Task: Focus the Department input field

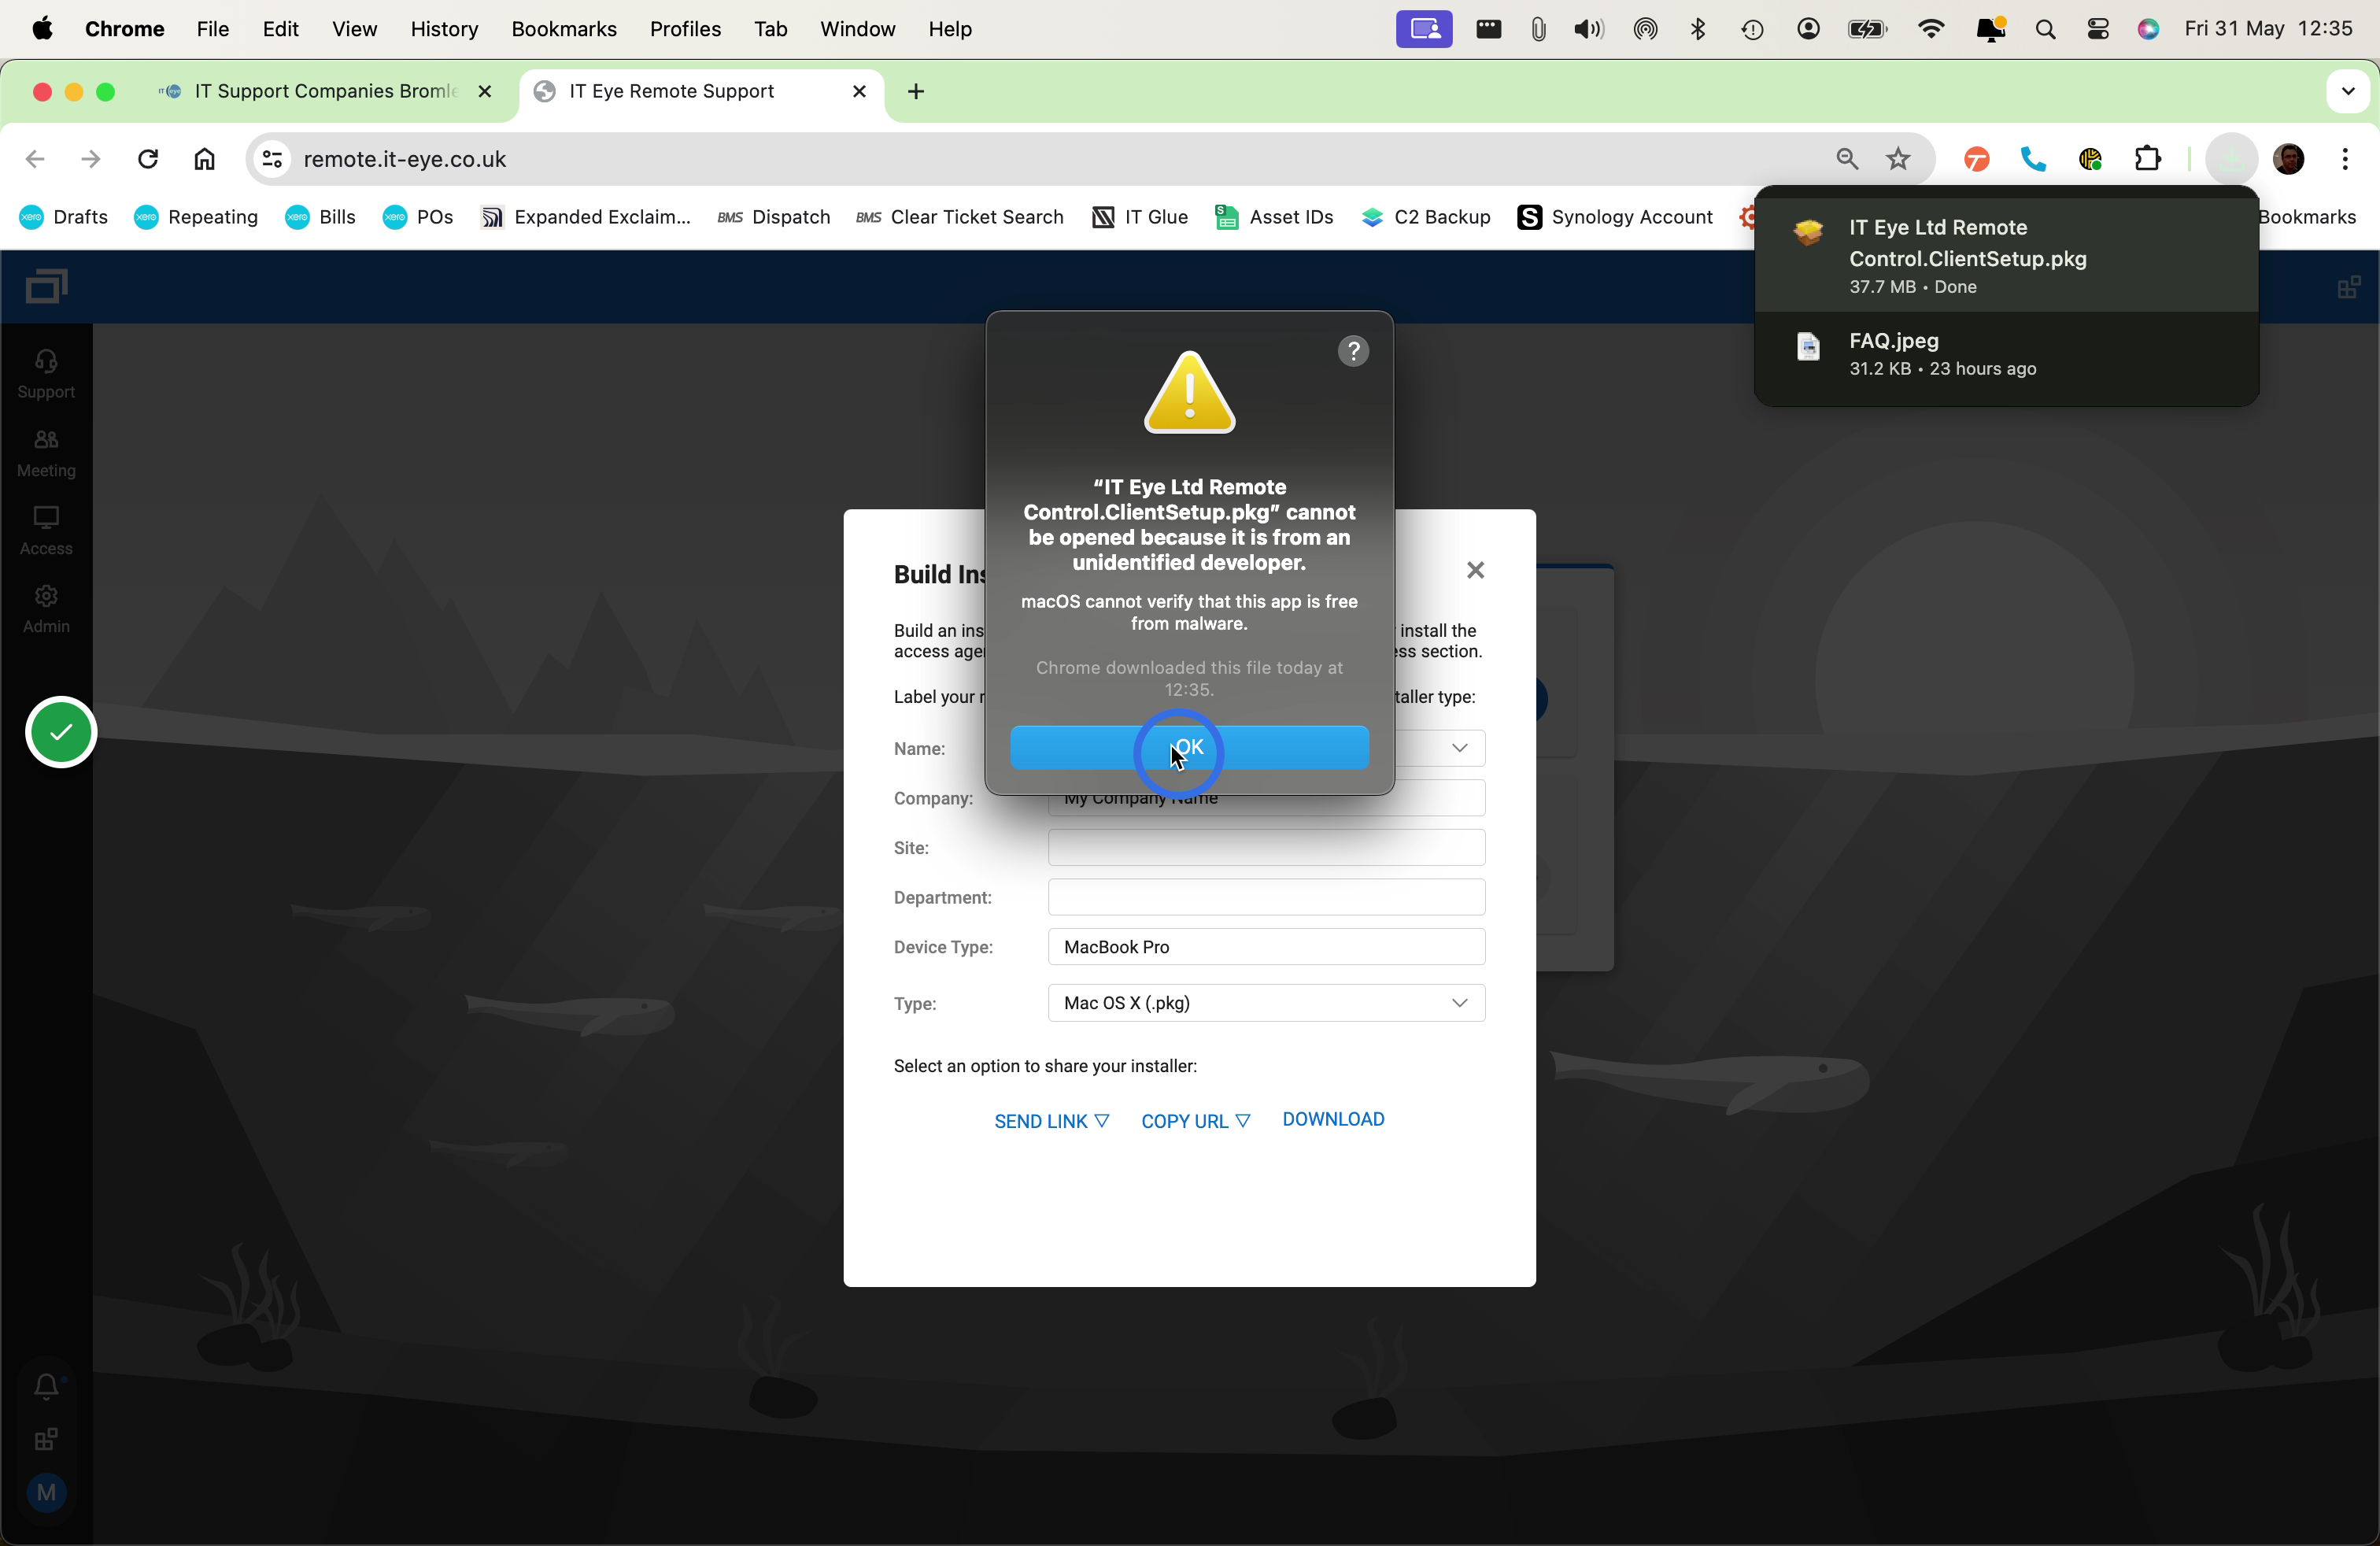Action: coord(1266,897)
